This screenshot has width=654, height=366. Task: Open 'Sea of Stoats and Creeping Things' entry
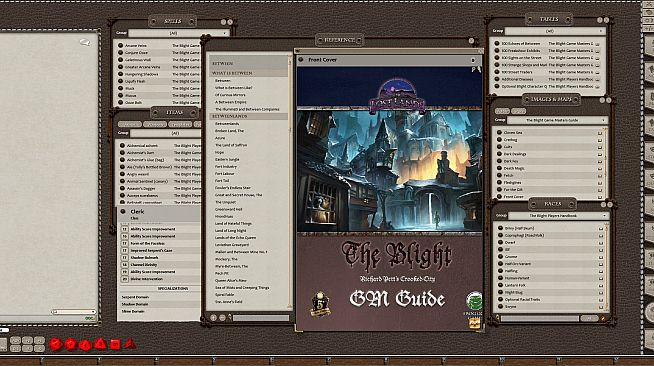point(242,288)
